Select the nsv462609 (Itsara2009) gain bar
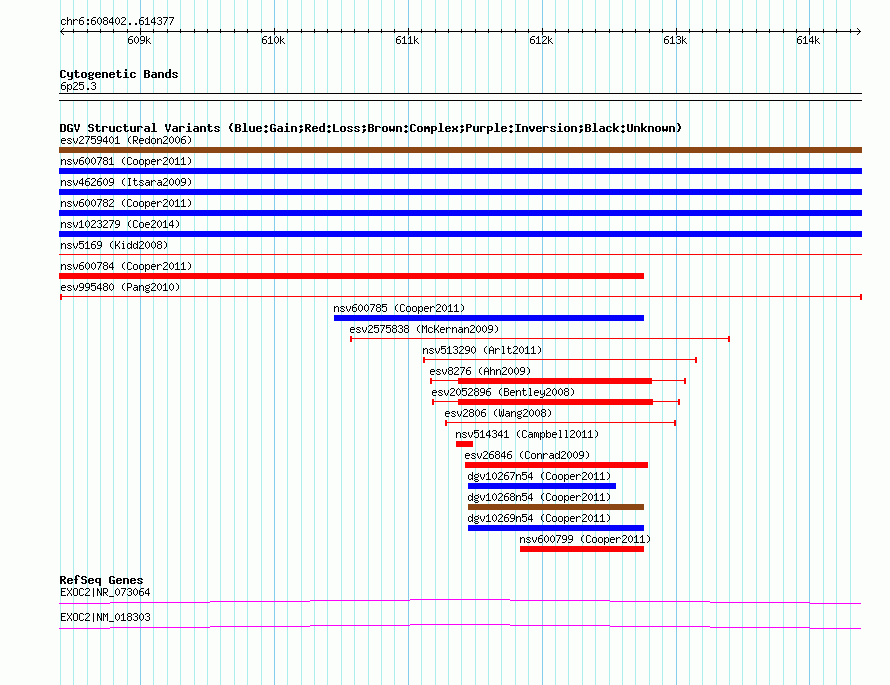The height and width of the screenshot is (685, 890). 460,192
